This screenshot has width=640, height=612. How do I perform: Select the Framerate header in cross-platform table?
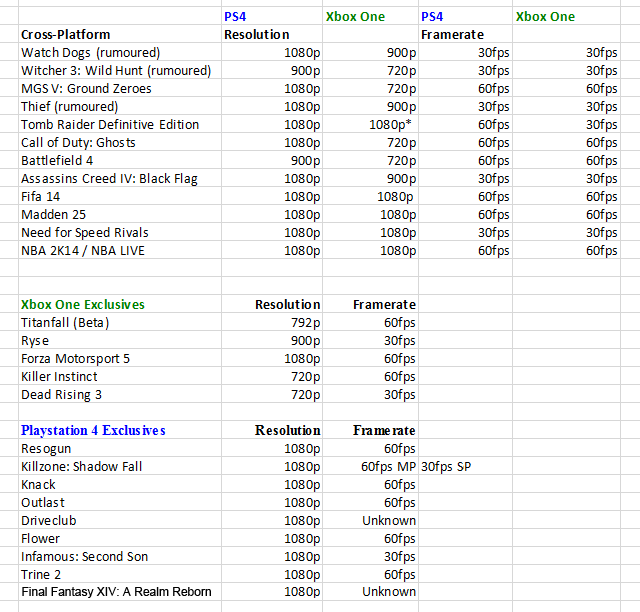coord(465,34)
